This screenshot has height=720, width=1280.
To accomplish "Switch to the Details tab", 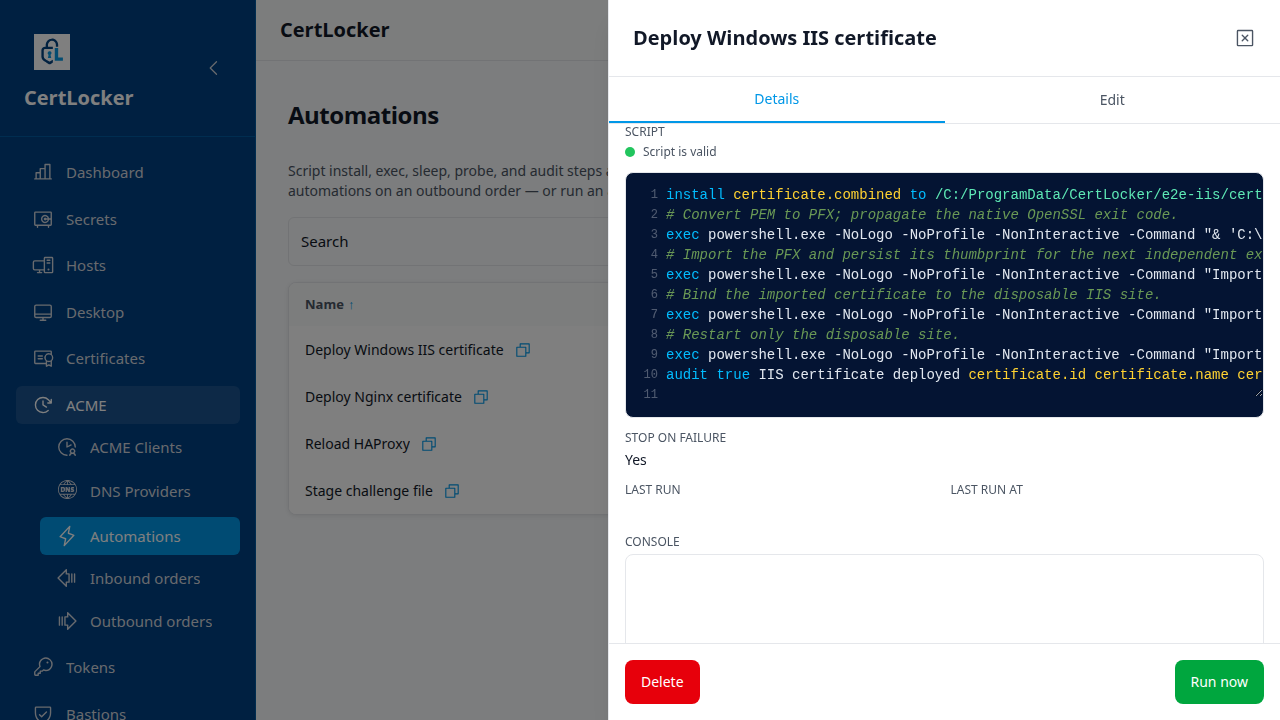I will pos(776,99).
